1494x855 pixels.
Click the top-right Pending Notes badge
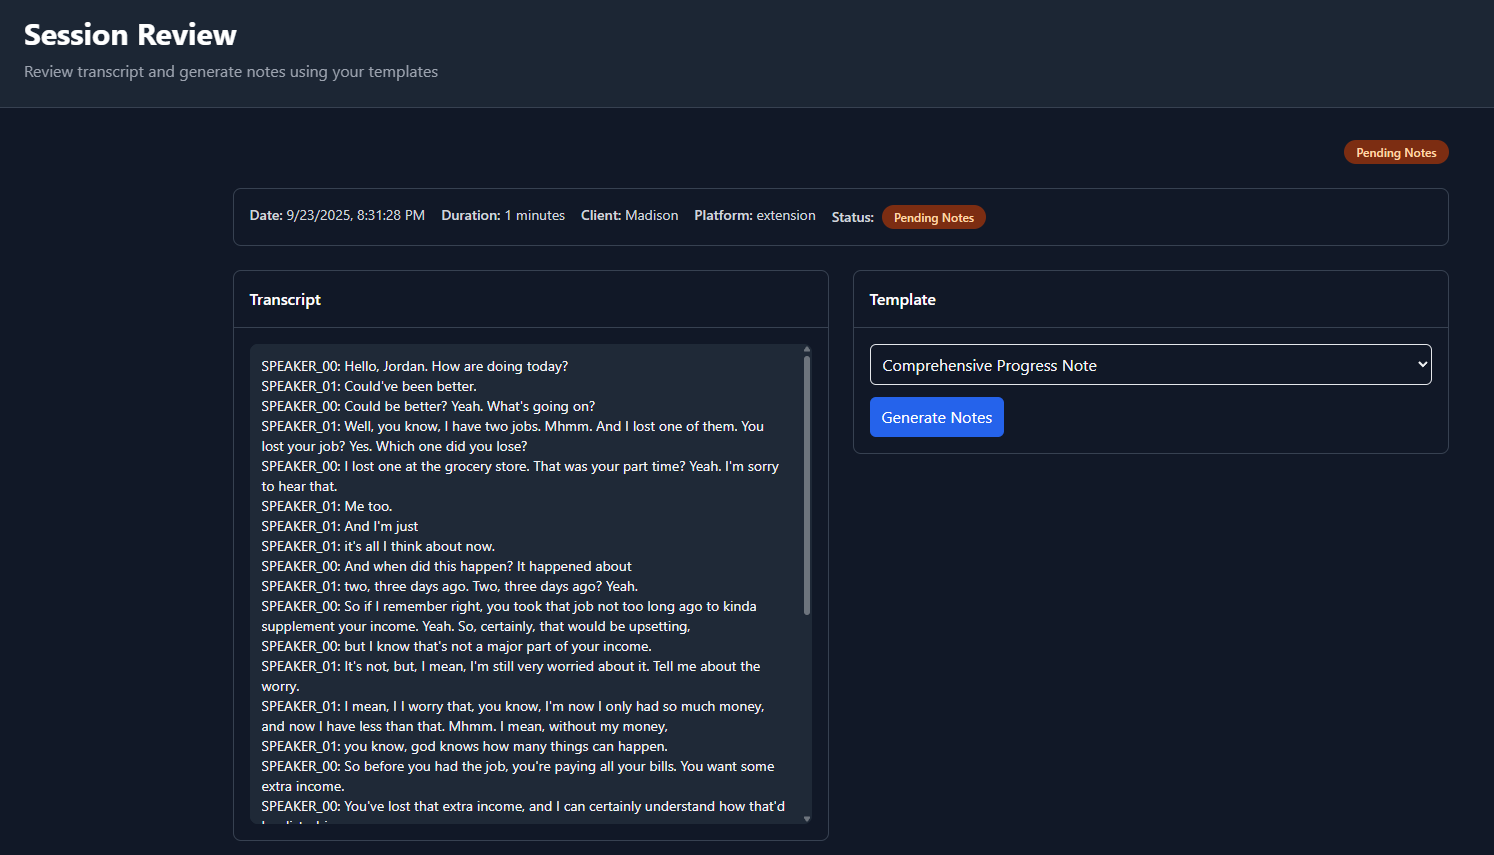click(1395, 153)
